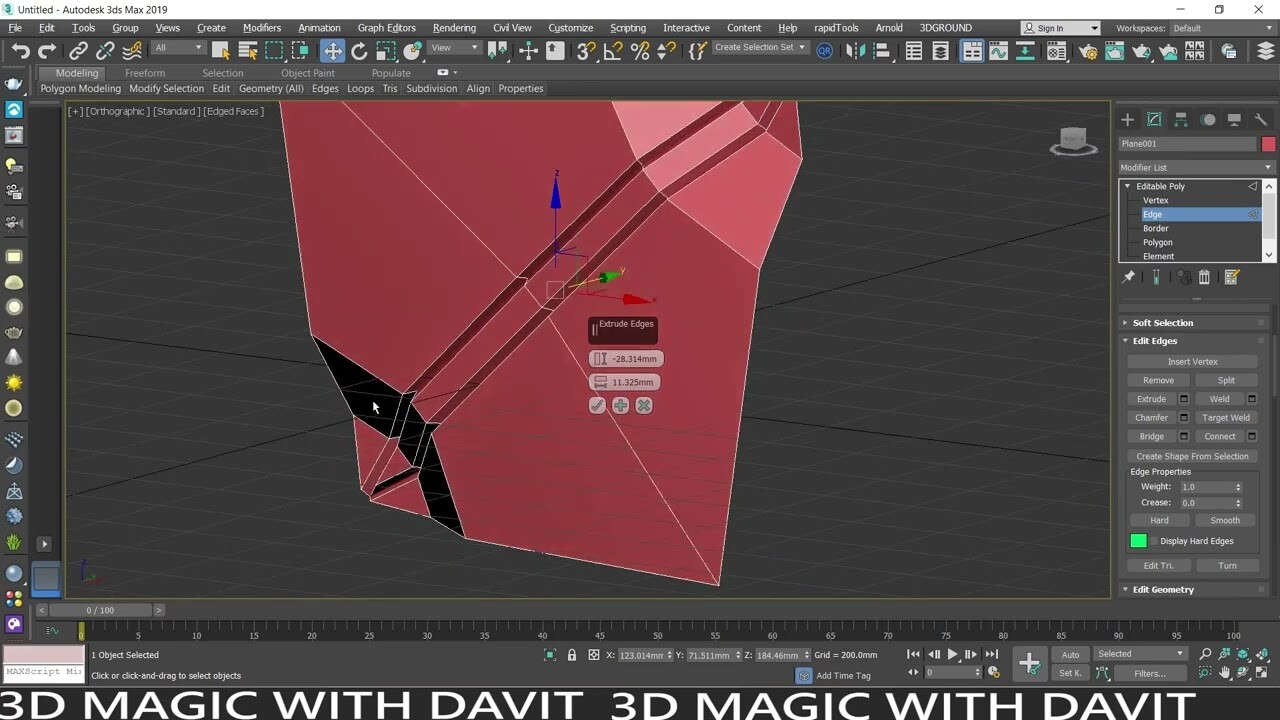Click the Pin Stack icon
This screenshot has width=1280, height=720.
(x=1129, y=276)
